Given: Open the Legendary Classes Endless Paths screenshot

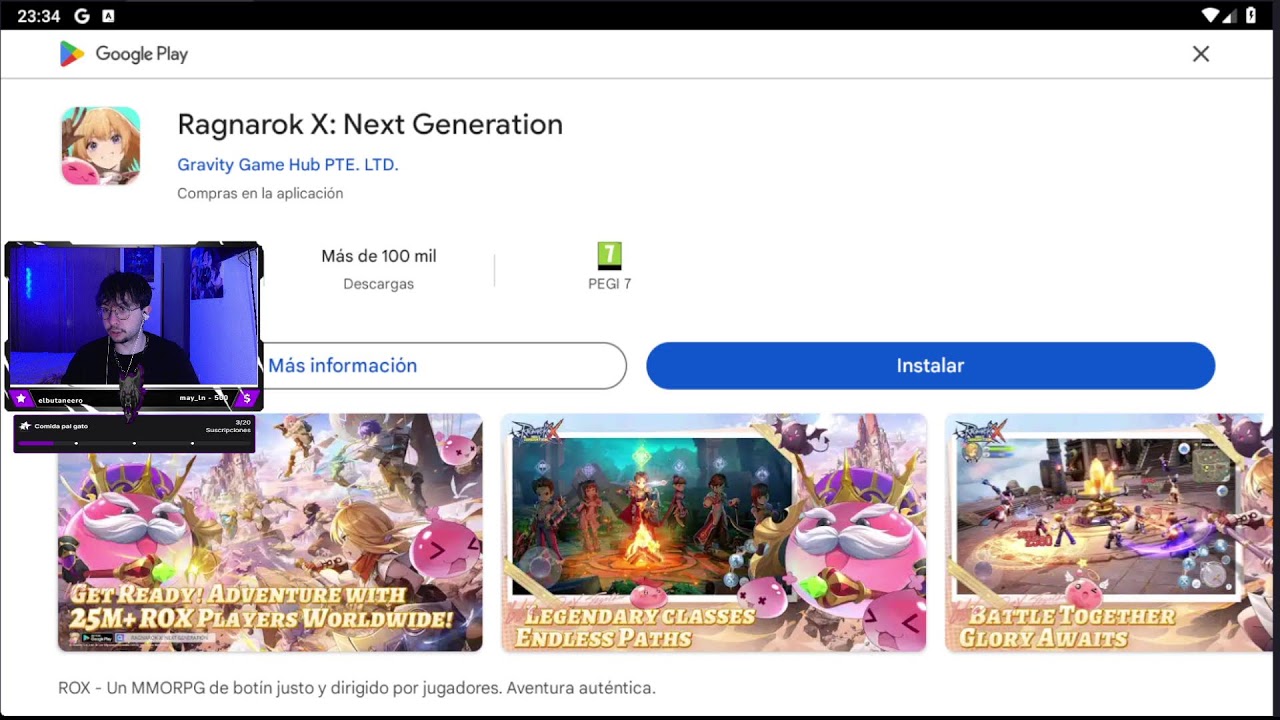Looking at the screenshot, I should [x=714, y=532].
